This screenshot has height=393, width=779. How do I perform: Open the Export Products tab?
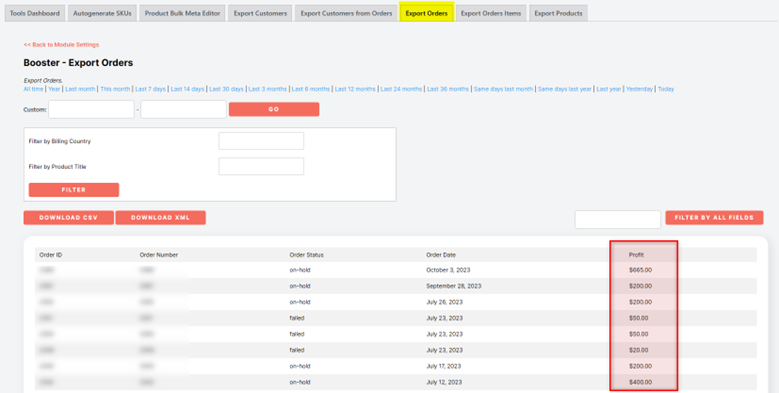[558, 13]
